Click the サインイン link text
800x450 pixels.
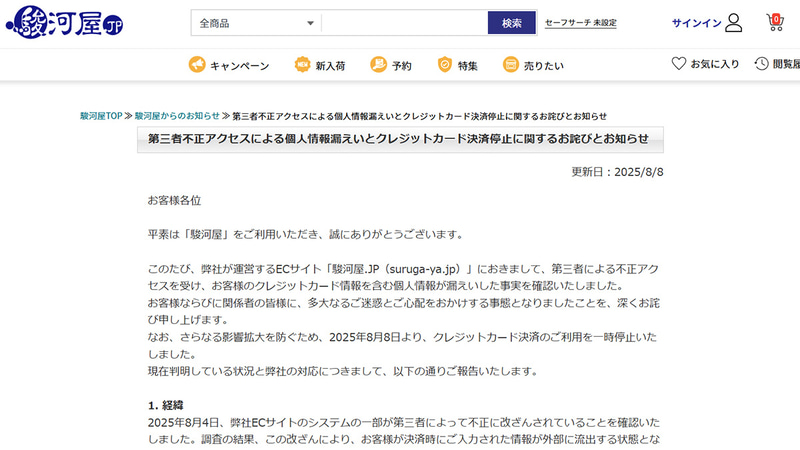click(x=696, y=23)
